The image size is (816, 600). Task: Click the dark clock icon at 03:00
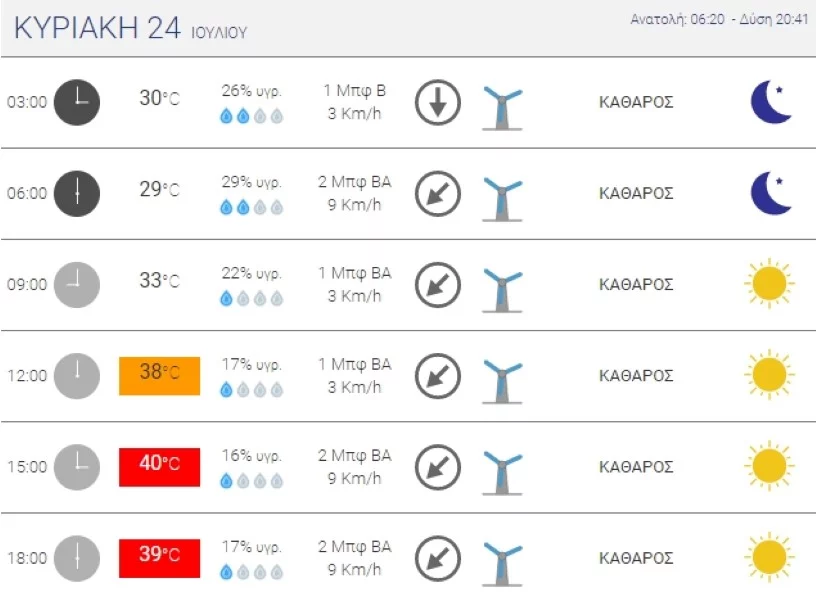click(x=76, y=102)
